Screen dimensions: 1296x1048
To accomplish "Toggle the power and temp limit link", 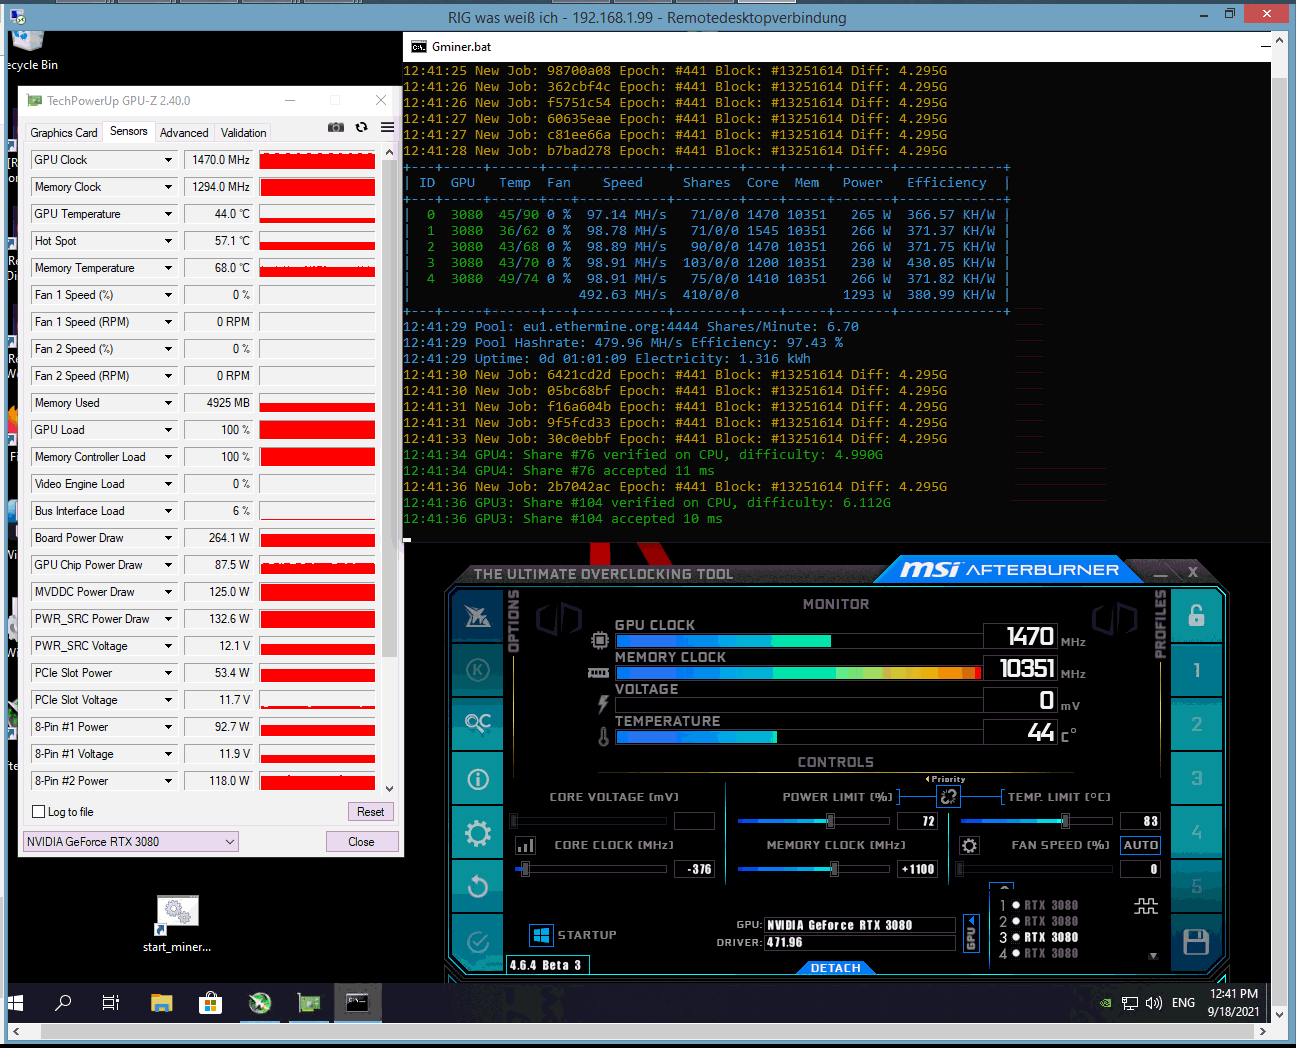I will [948, 796].
